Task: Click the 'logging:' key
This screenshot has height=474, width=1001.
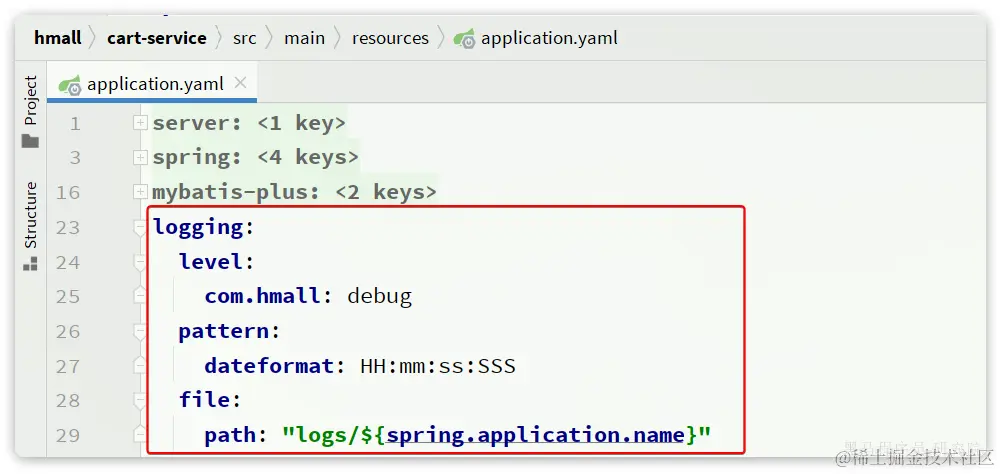Action: [204, 227]
